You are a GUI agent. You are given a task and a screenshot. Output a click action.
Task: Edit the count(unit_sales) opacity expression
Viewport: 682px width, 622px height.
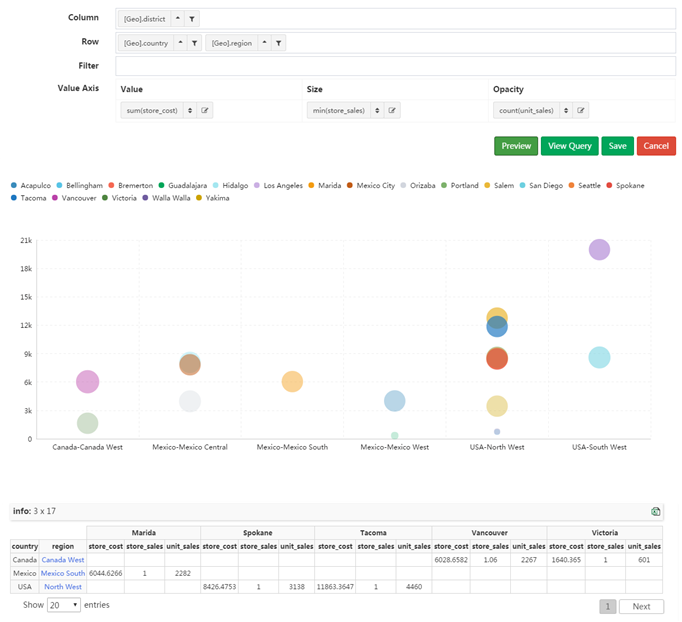[581, 111]
